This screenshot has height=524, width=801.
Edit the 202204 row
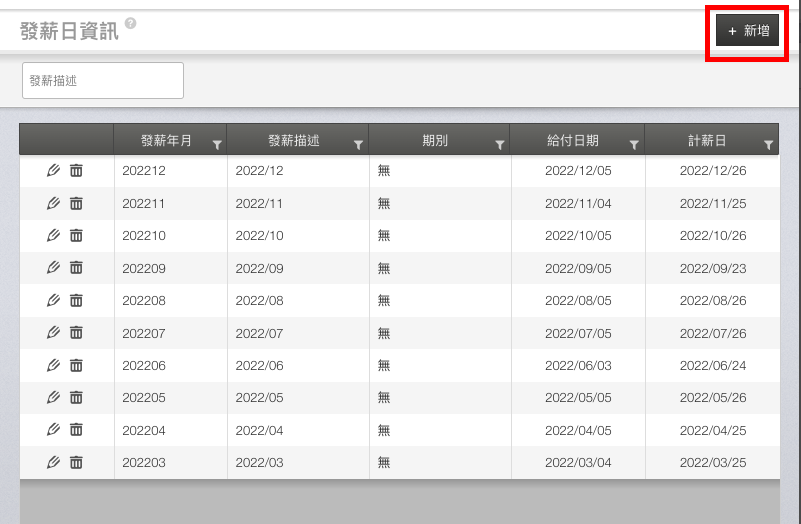pyautogui.click(x=53, y=430)
